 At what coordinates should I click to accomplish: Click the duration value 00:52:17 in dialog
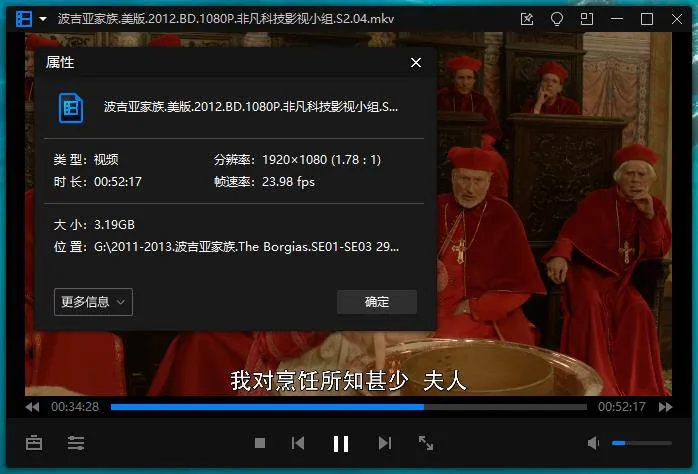pyautogui.click(x=118, y=182)
